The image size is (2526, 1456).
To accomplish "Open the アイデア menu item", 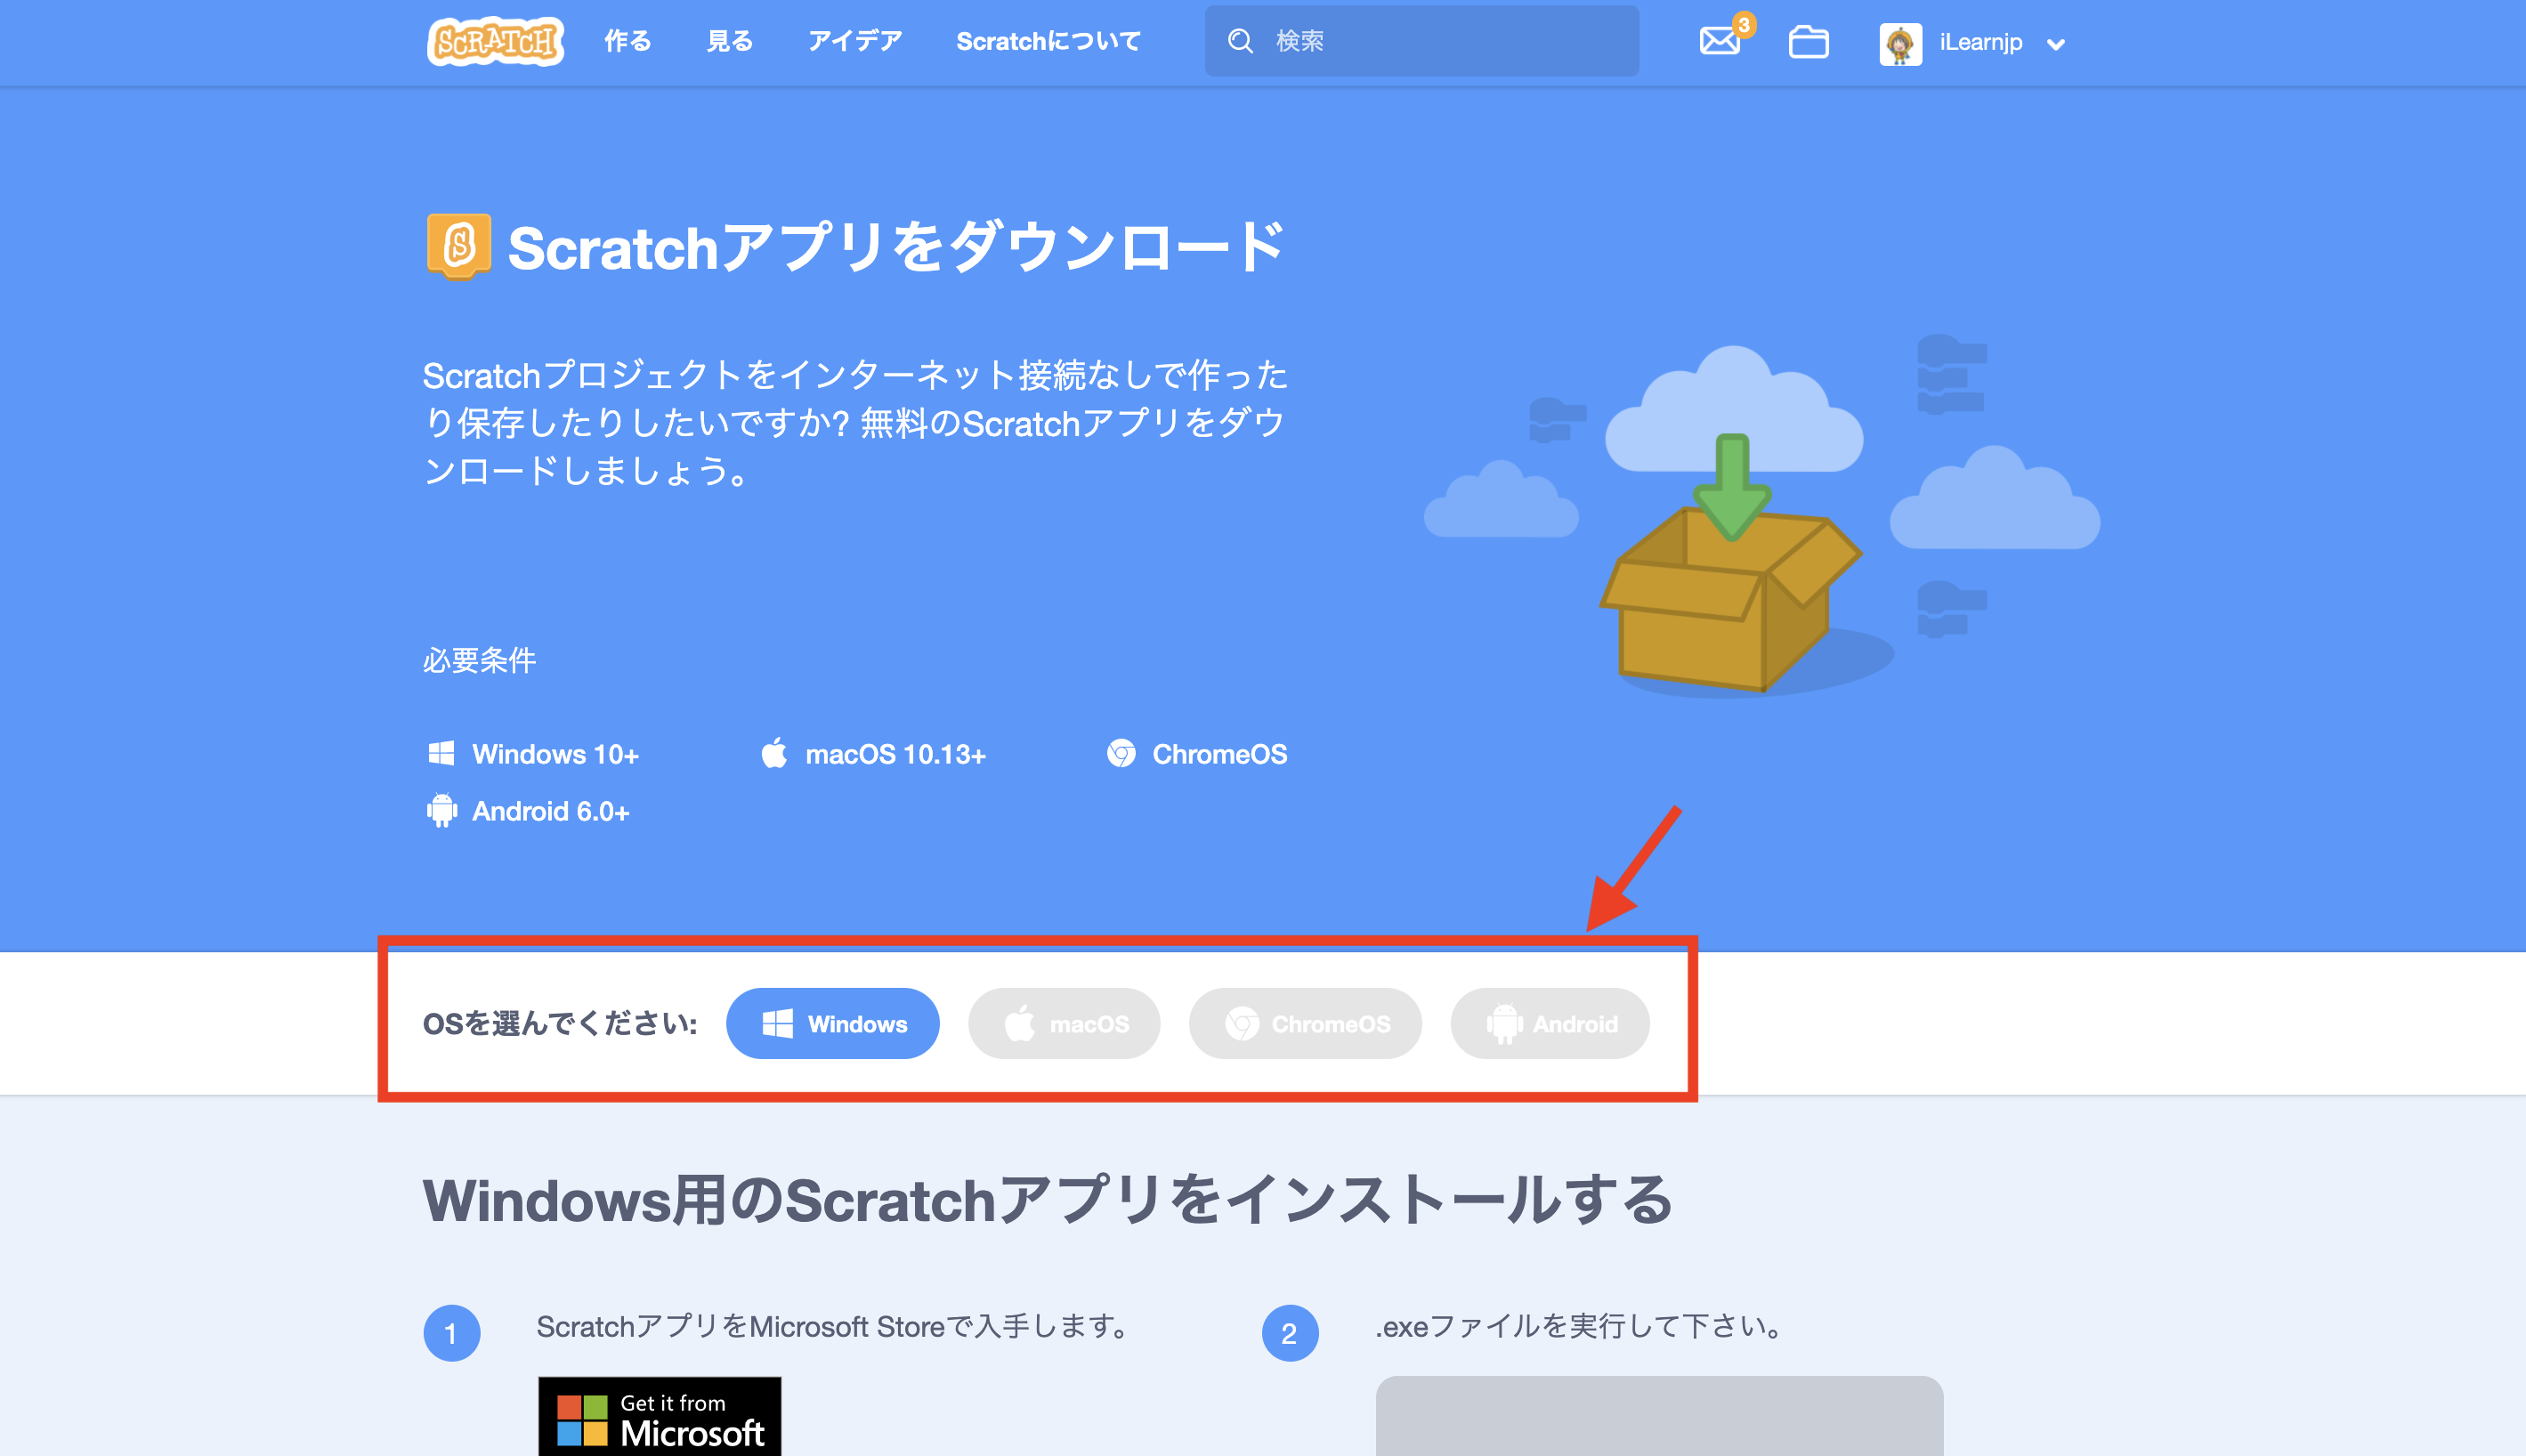I will pyautogui.click(x=854, y=41).
